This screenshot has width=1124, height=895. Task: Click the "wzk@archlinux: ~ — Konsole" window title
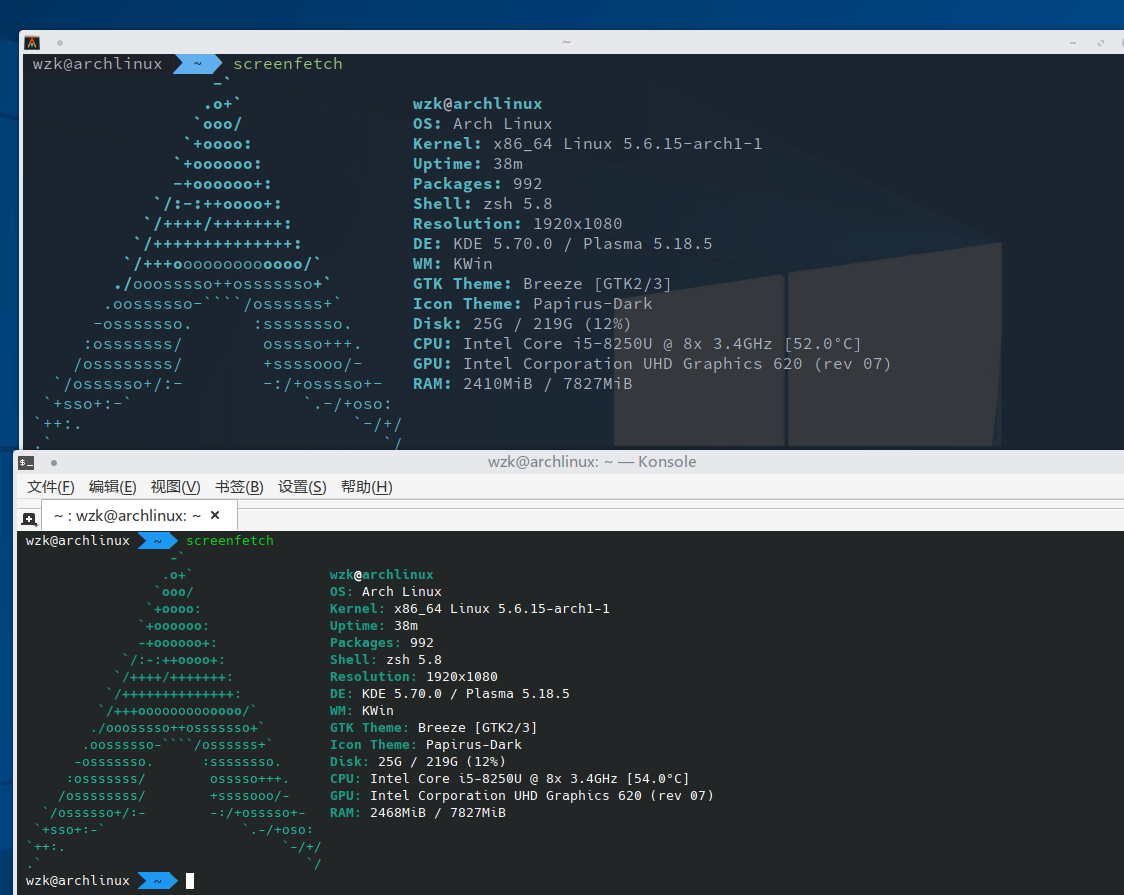click(592, 461)
